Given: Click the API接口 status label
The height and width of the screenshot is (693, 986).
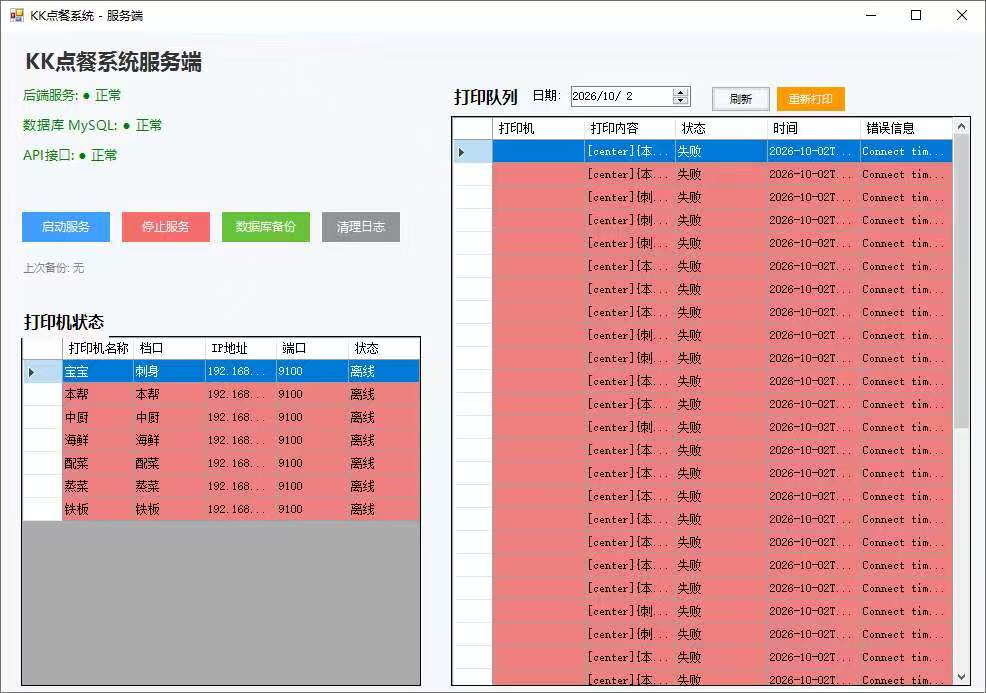Looking at the screenshot, I should [x=70, y=155].
